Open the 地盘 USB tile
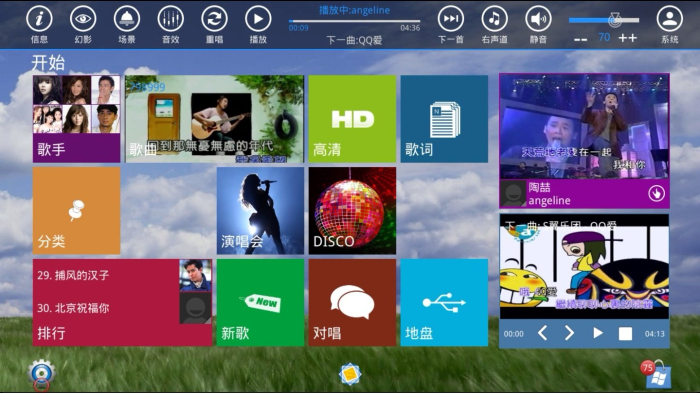700x393 pixels. (x=444, y=303)
